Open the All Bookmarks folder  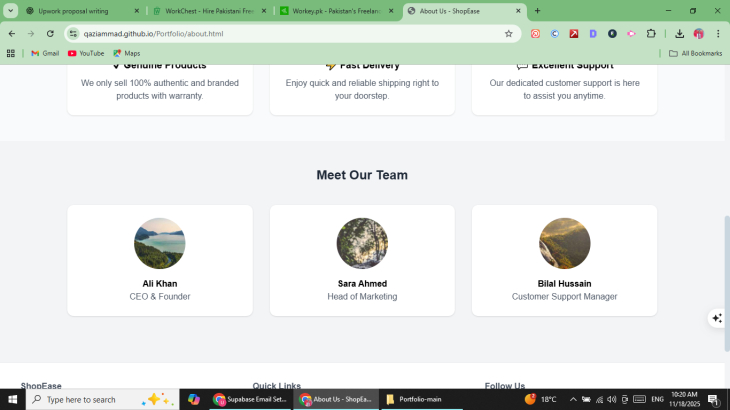point(695,53)
